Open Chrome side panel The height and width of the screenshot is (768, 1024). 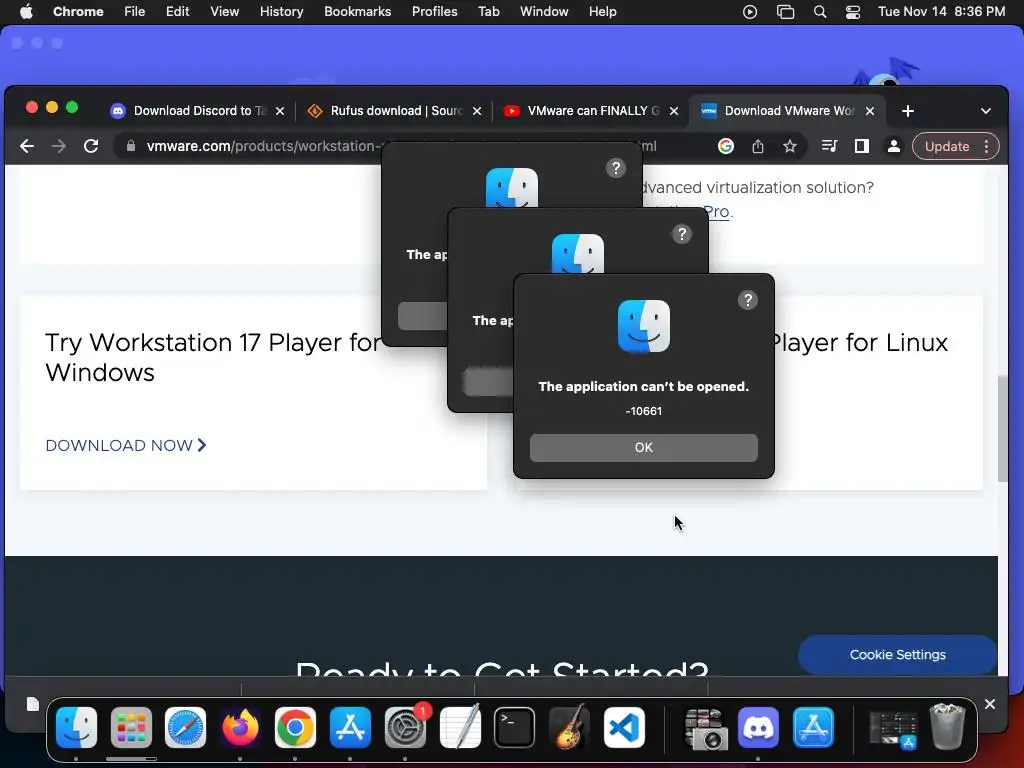861,146
